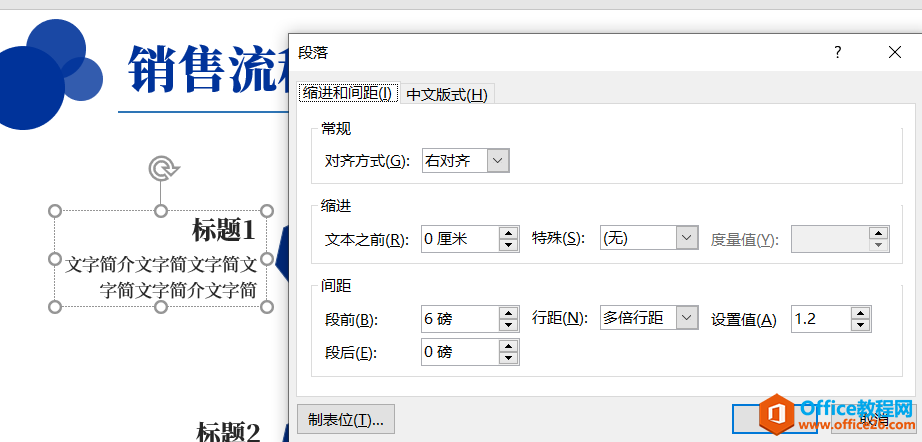Click the 段前 spacing input field

click(460, 319)
